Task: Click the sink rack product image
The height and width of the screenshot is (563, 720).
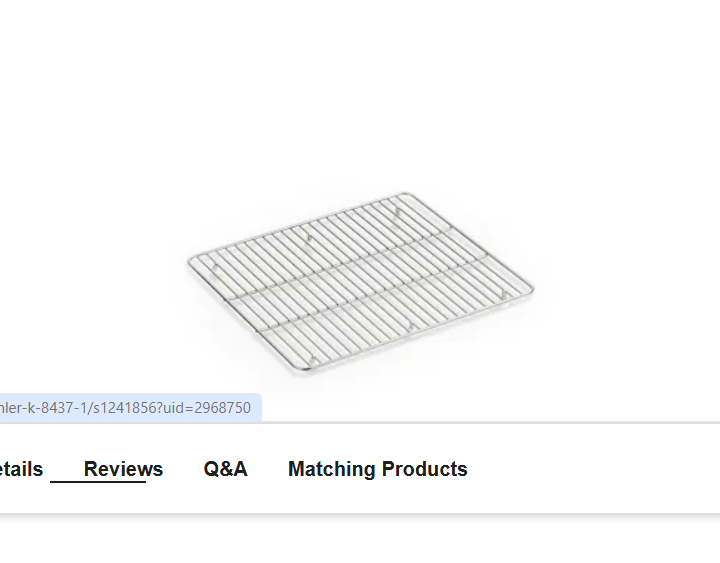Action: point(360,282)
